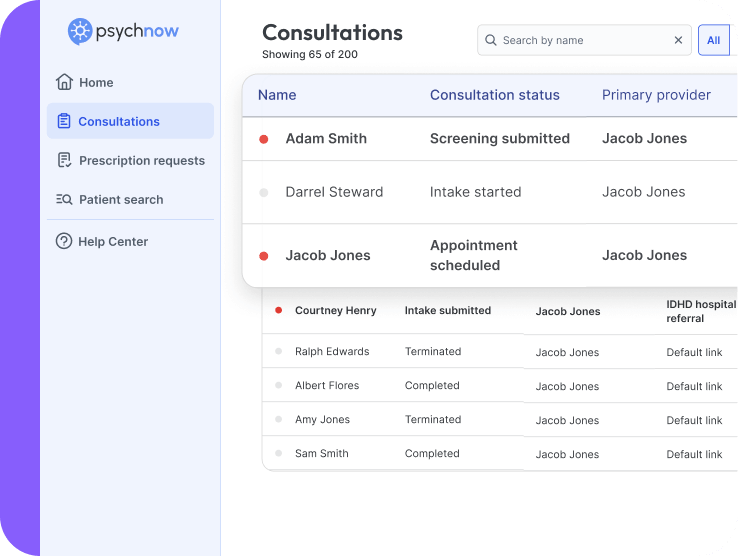
Task: Click the grey dot beside Sam Smith
Action: 279,453
